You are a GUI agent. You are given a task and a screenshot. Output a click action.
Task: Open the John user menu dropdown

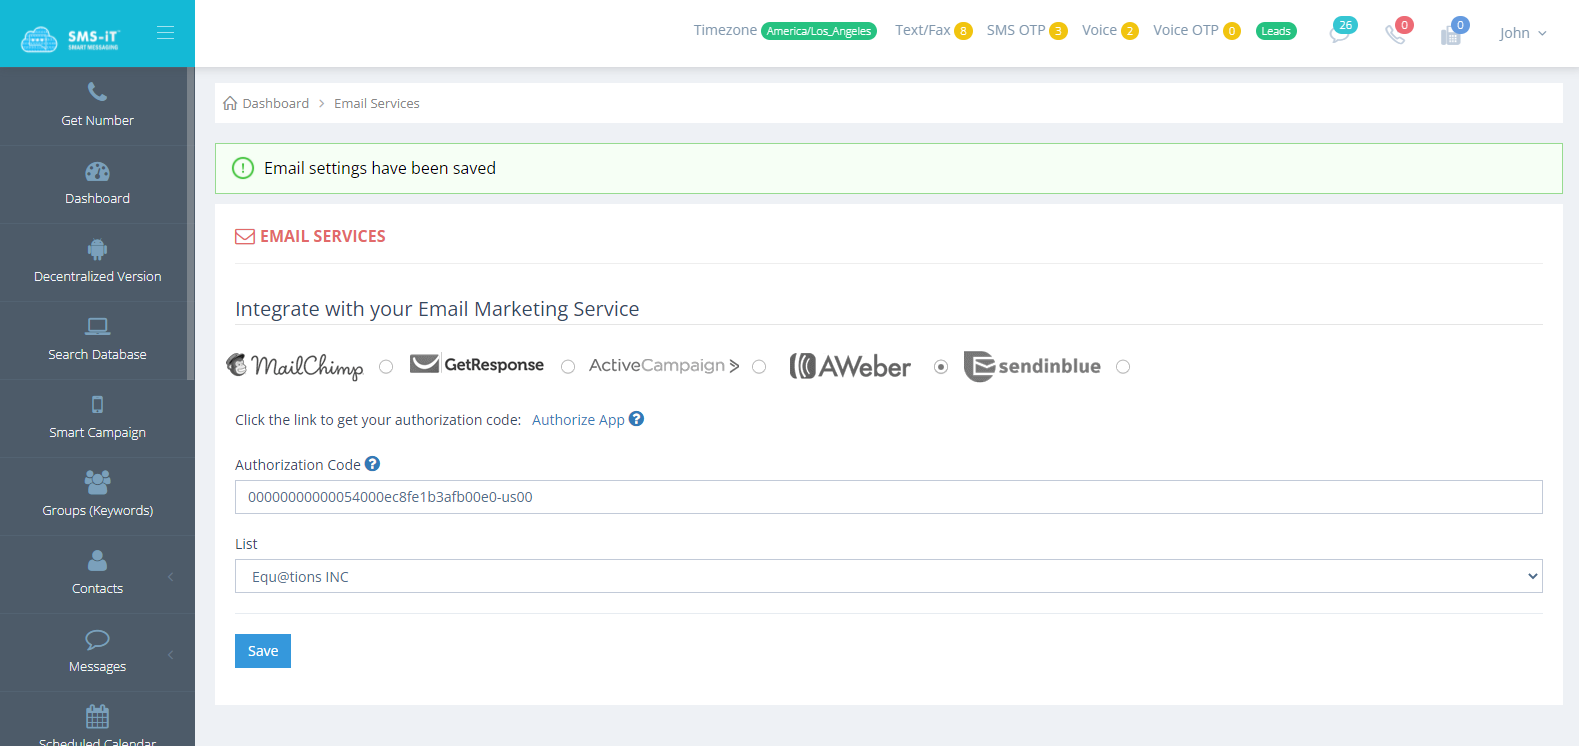[1523, 33]
